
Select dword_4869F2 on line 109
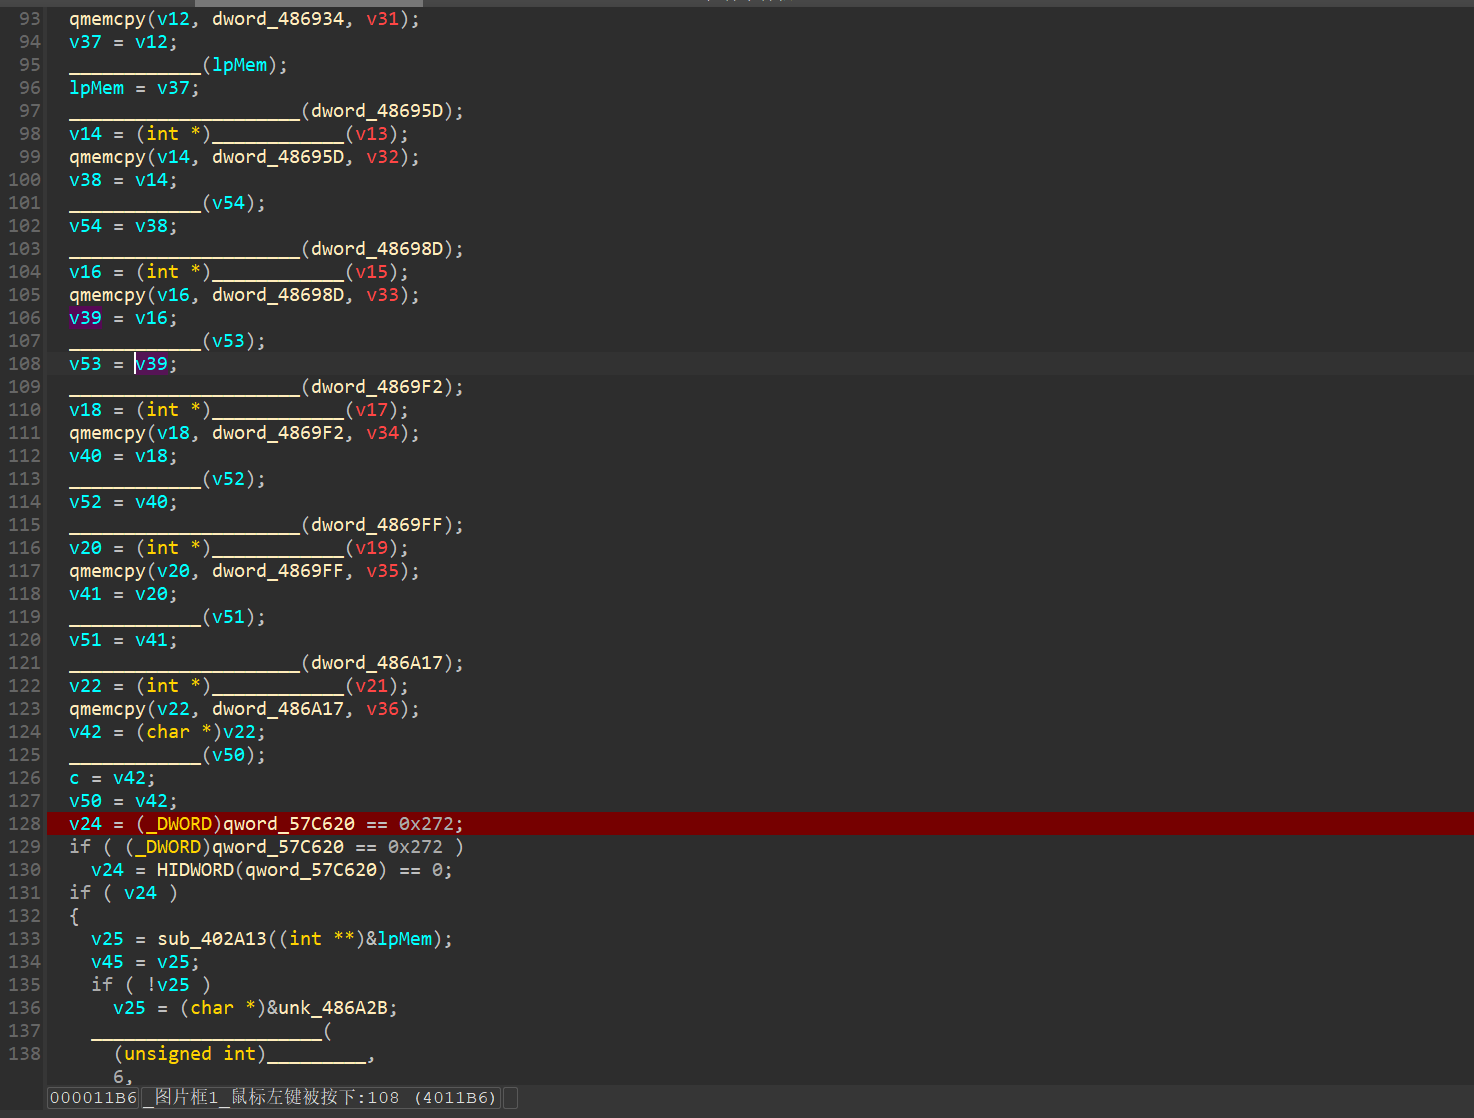coord(377,387)
